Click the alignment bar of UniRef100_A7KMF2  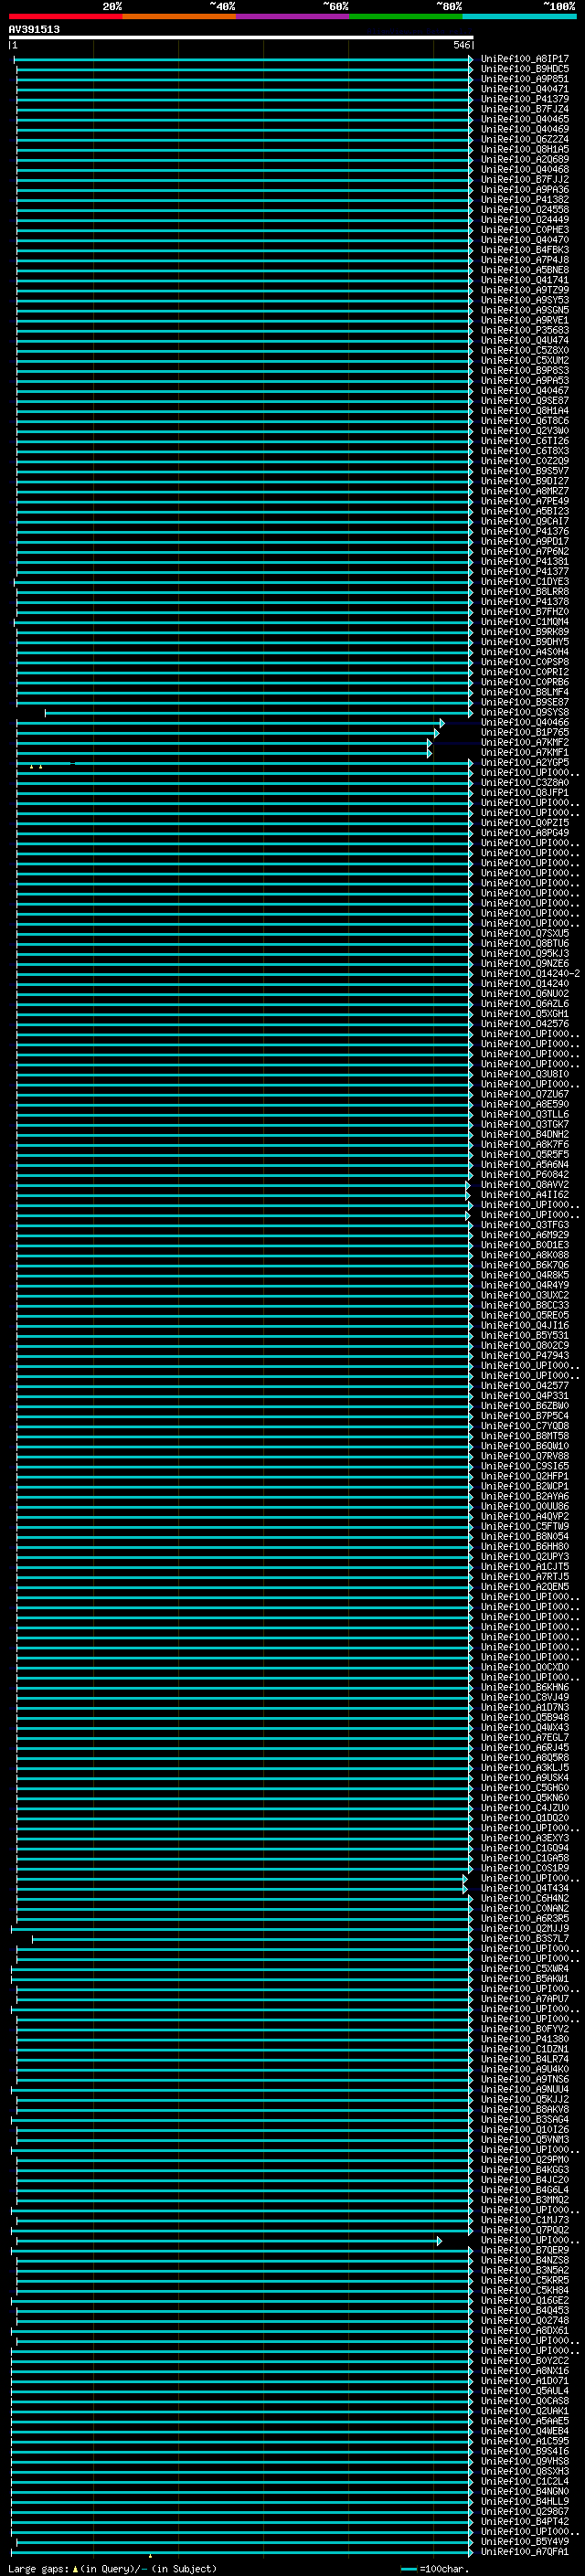point(224,742)
